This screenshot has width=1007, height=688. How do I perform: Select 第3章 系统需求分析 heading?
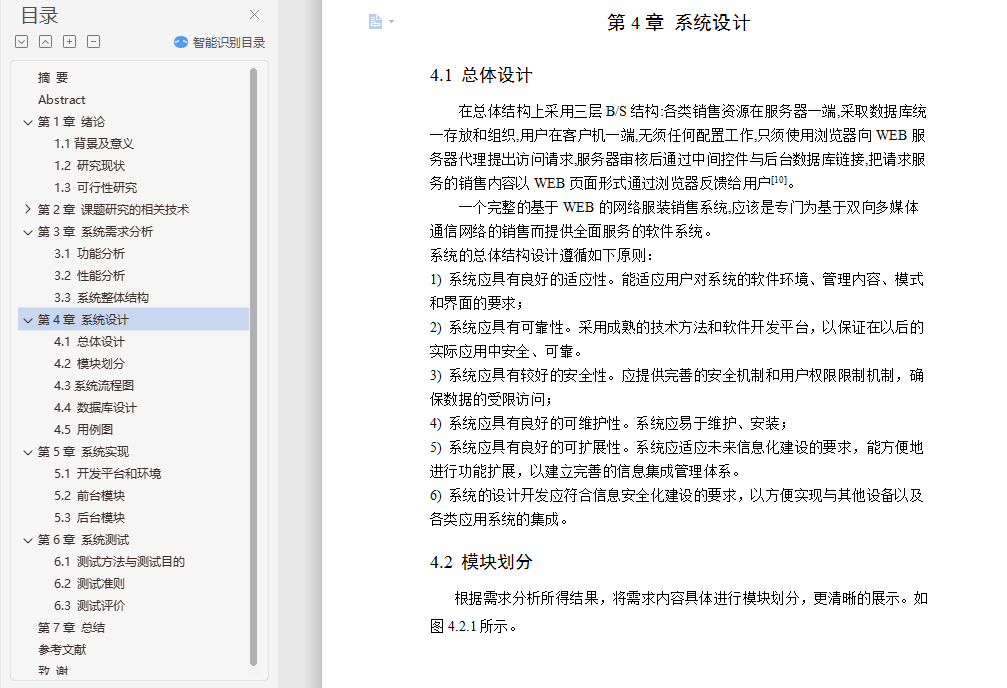click(x=95, y=231)
